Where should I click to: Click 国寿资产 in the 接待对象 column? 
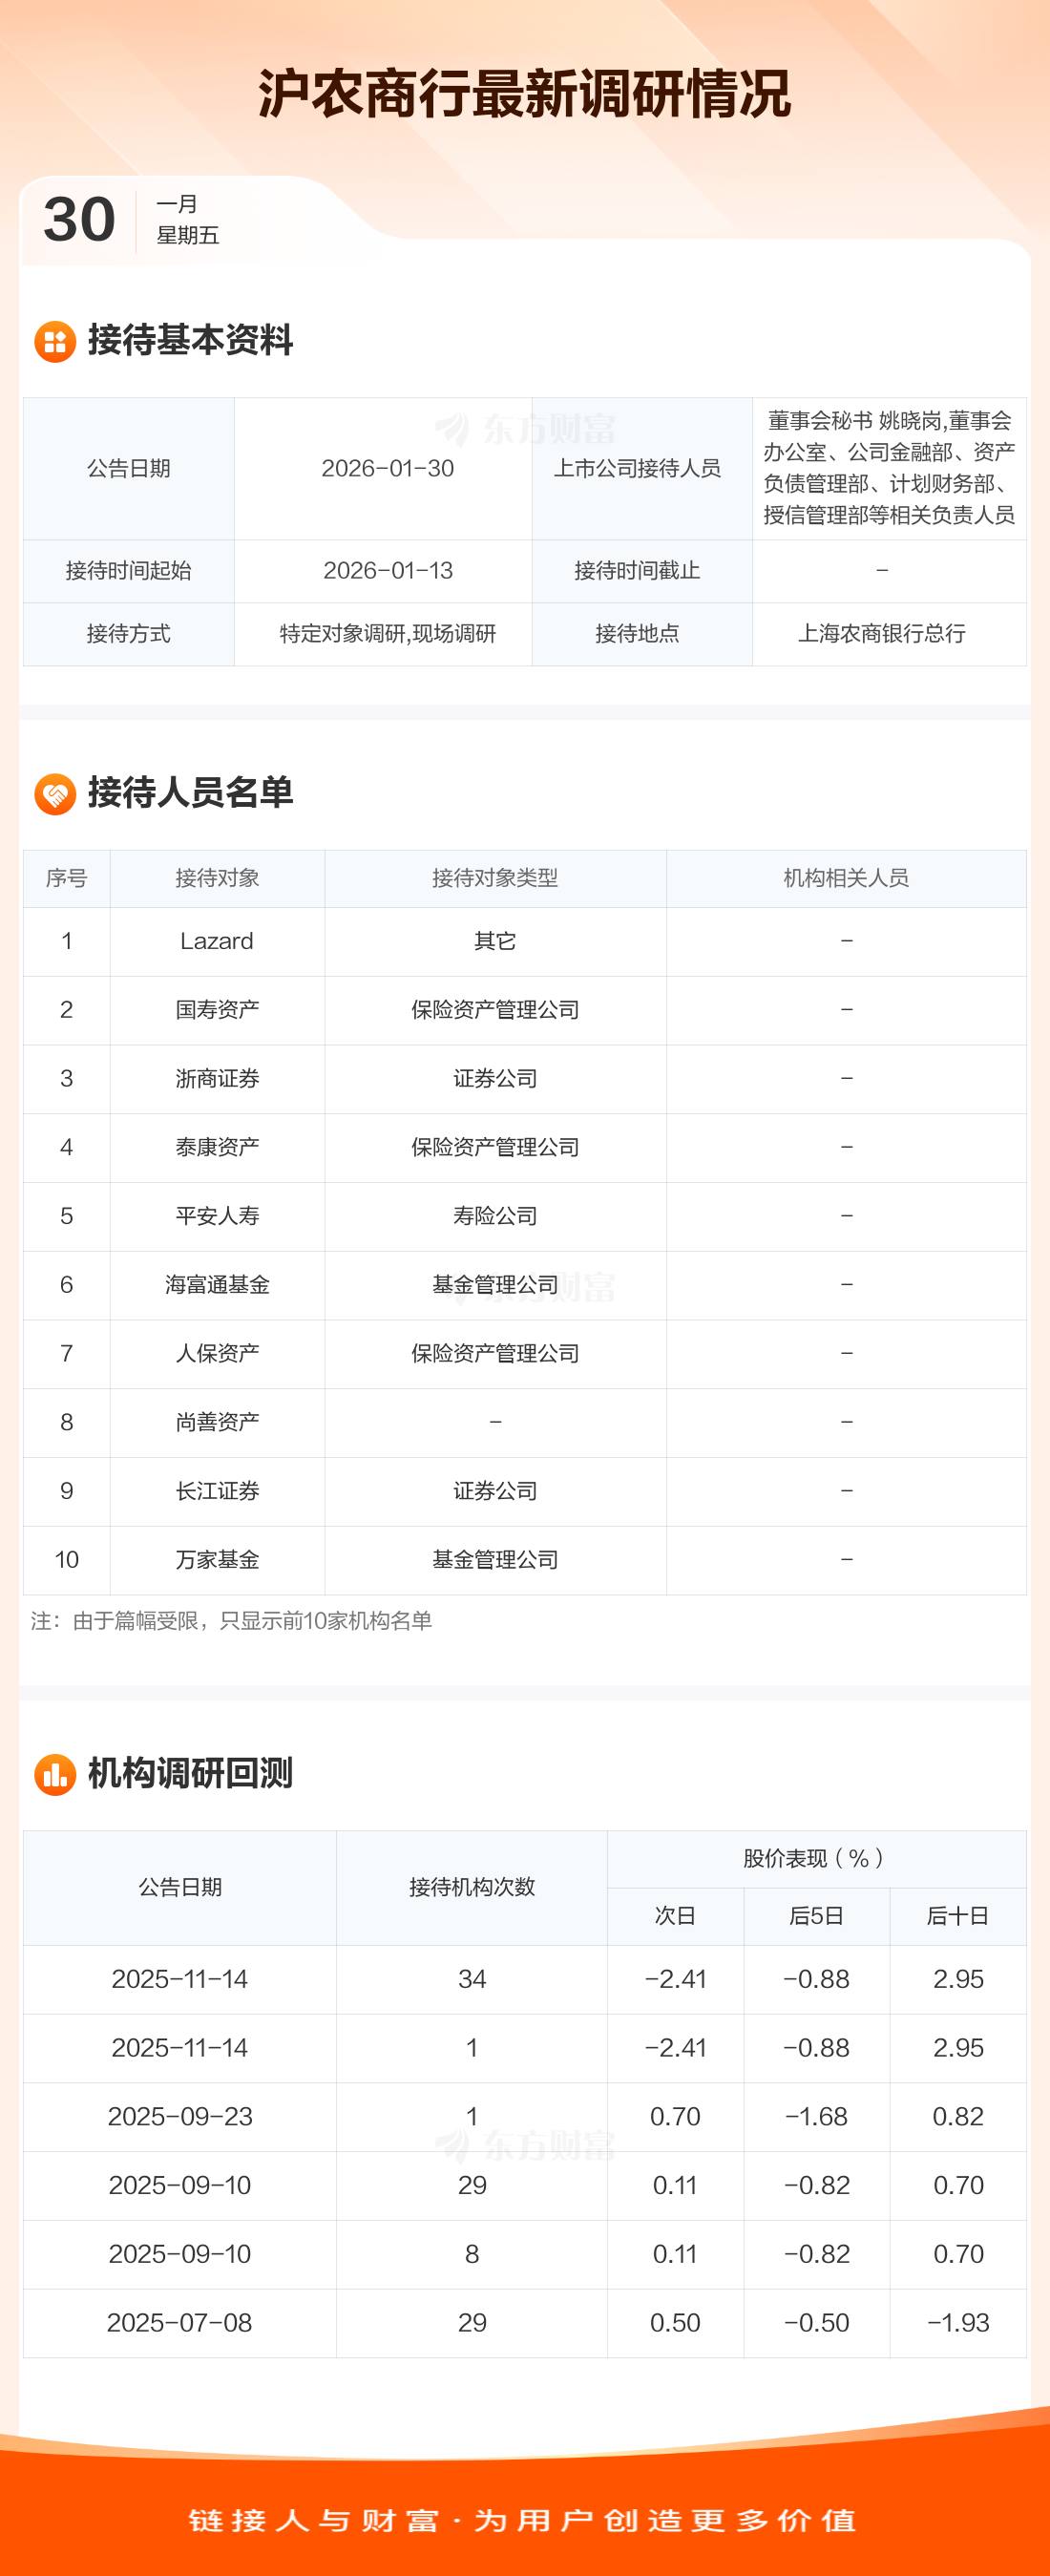pyautogui.click(x=217, y=1010)
